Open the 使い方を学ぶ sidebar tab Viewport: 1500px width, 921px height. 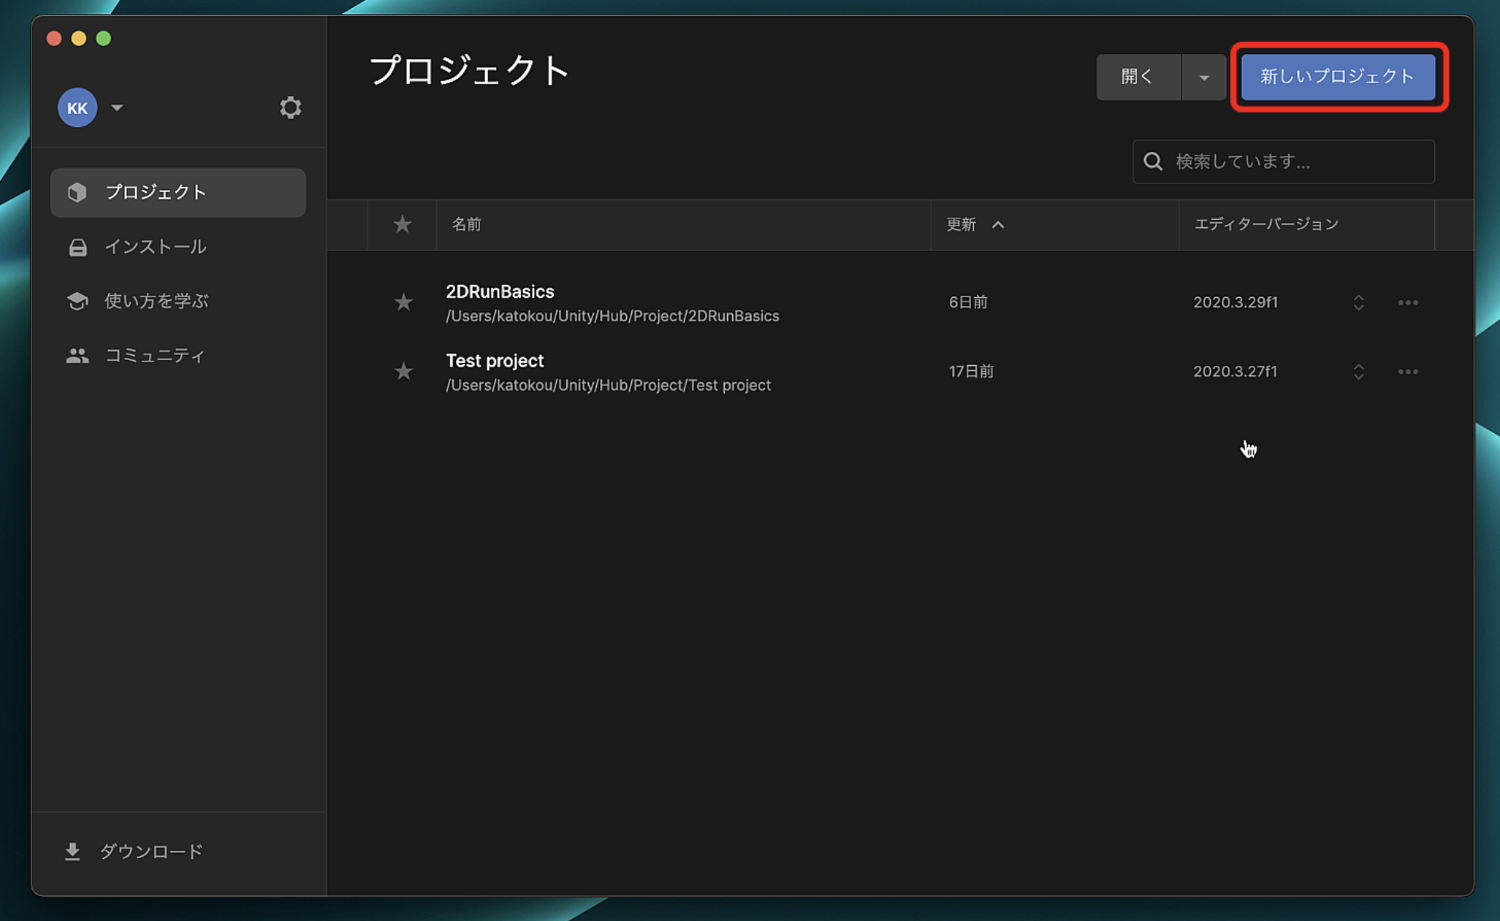click(178, 301)
